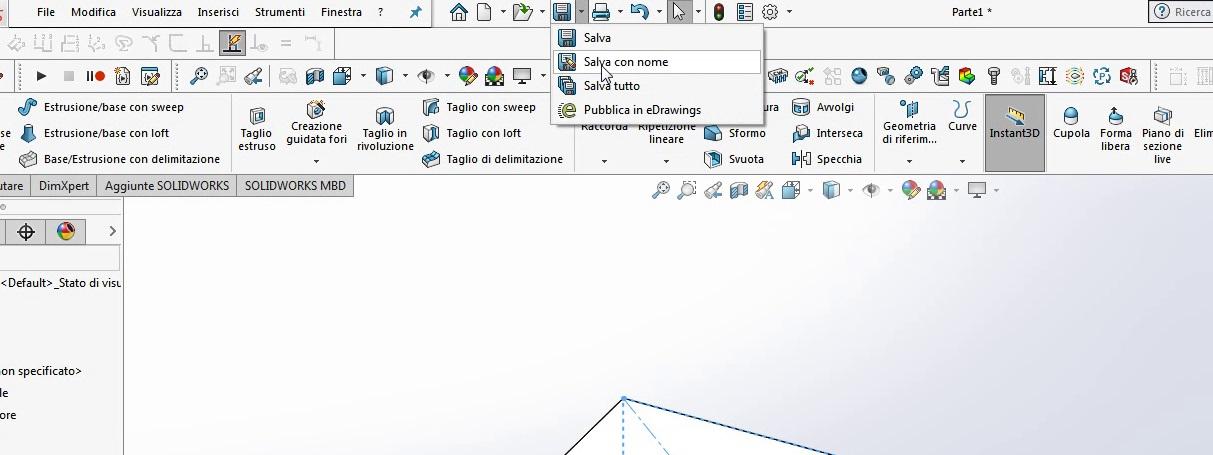Expand display style dropdown in top toolbar
The width and height of the screenshot is (1213, 455).
coord(405,76)
